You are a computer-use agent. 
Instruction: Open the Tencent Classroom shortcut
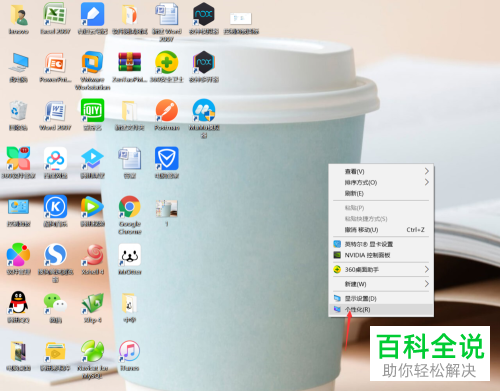tap(92, 159)
